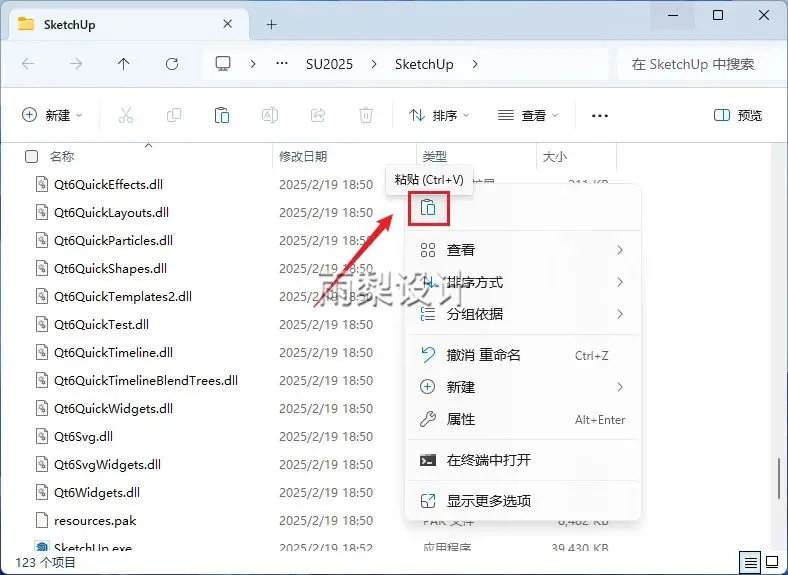This screenshot has width=788, height=575.
Task: Open the 查看 view dropdown in toolbar
Action: (528, 116)
